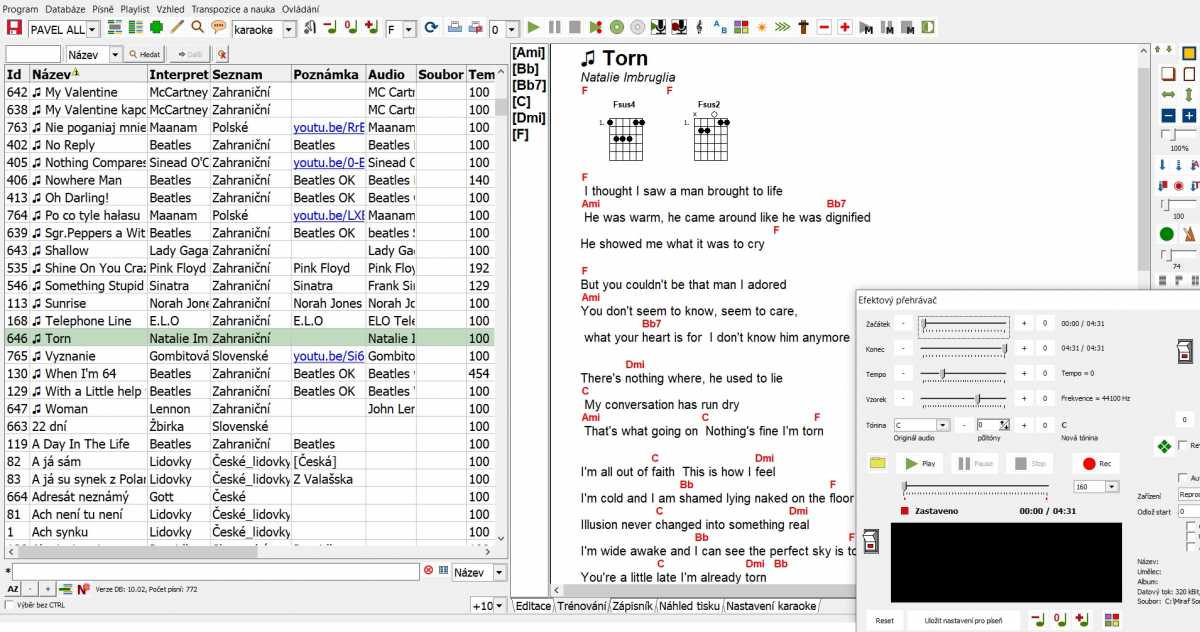
Task: Click the microphone with red record icon
Action: (679, 28)
